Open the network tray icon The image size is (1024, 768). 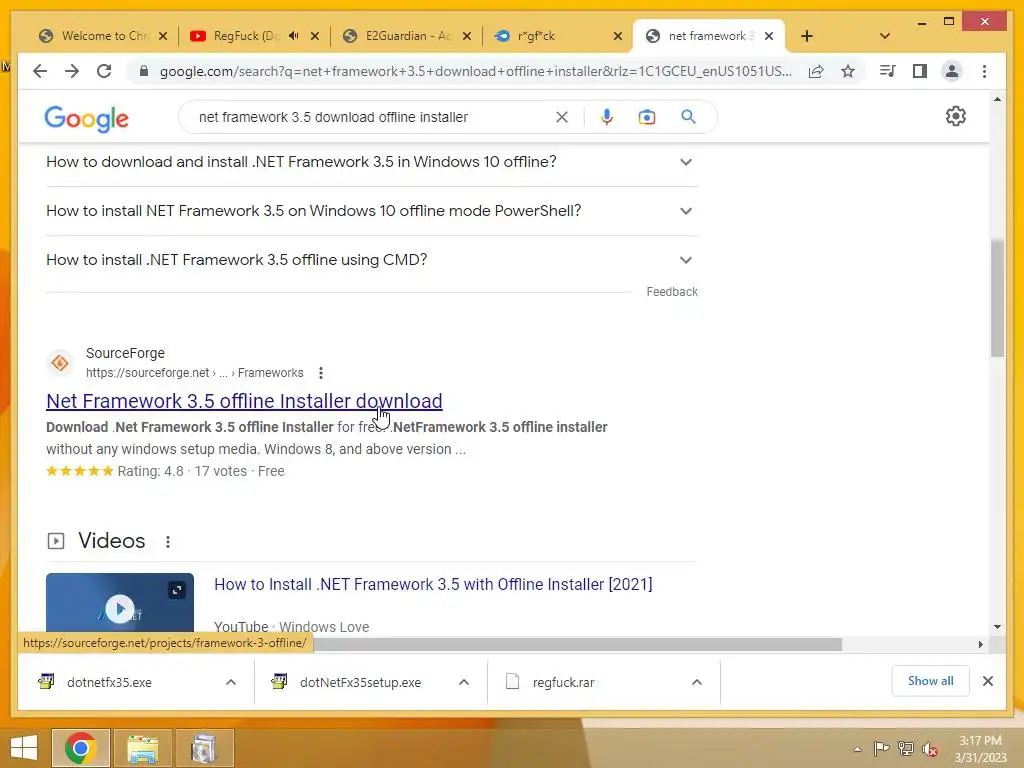[906, 748]
